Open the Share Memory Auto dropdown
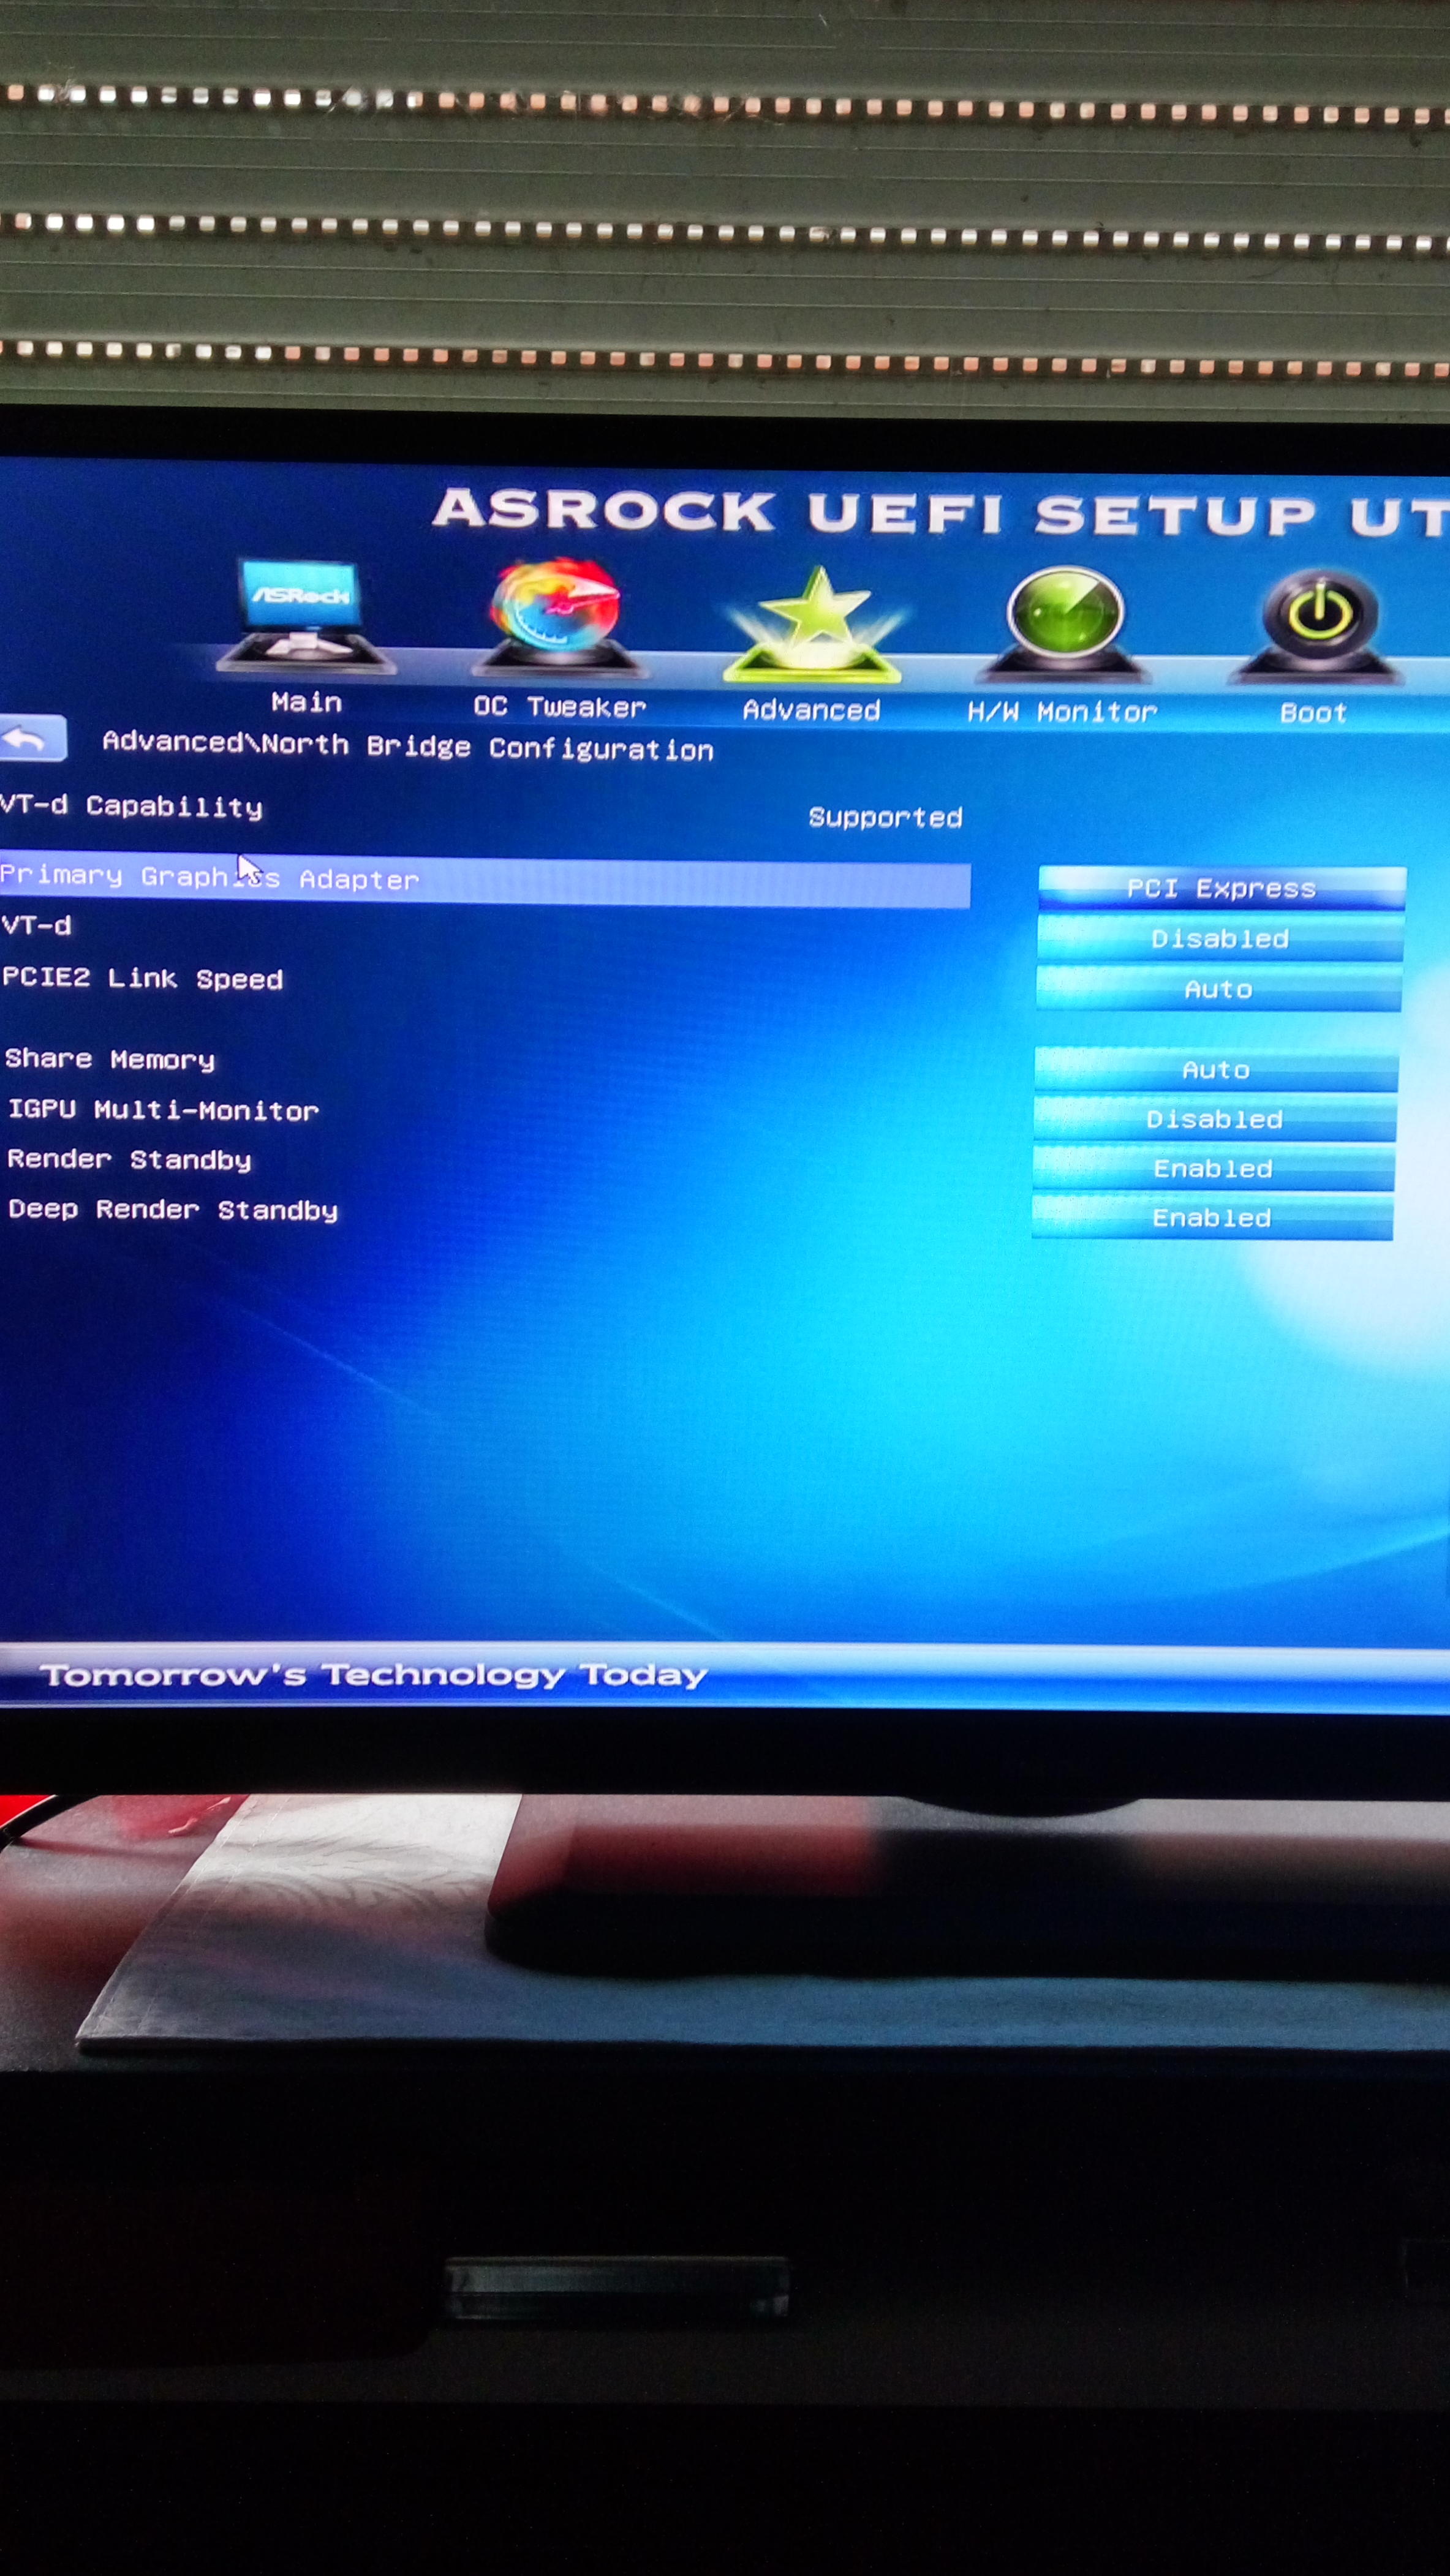Image resolution: width=1450 pixels, height=2576 pixels. pos(1216,1070)
